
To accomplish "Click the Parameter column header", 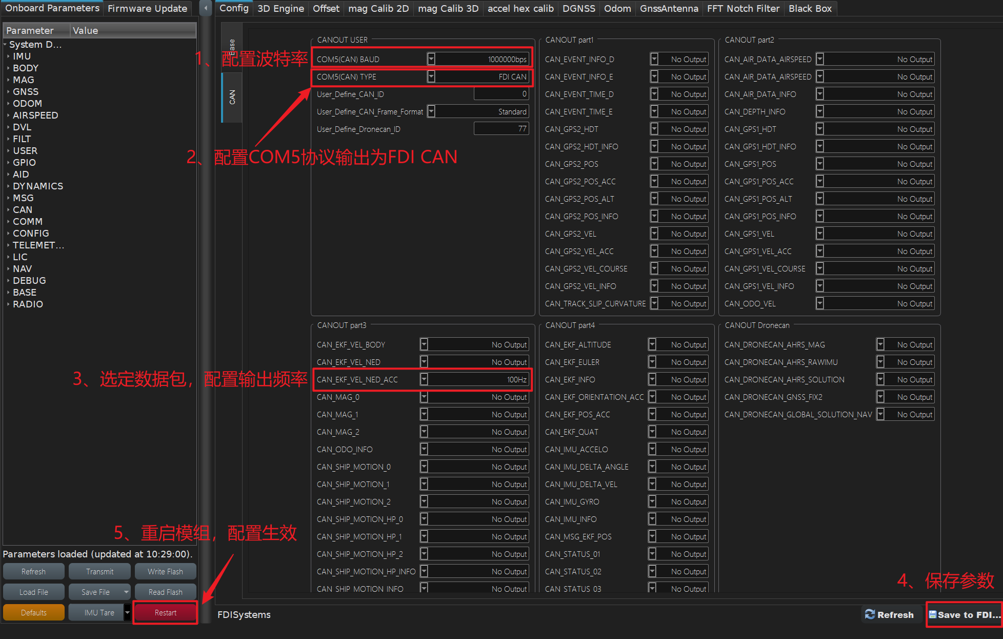I will coord(36,31).
